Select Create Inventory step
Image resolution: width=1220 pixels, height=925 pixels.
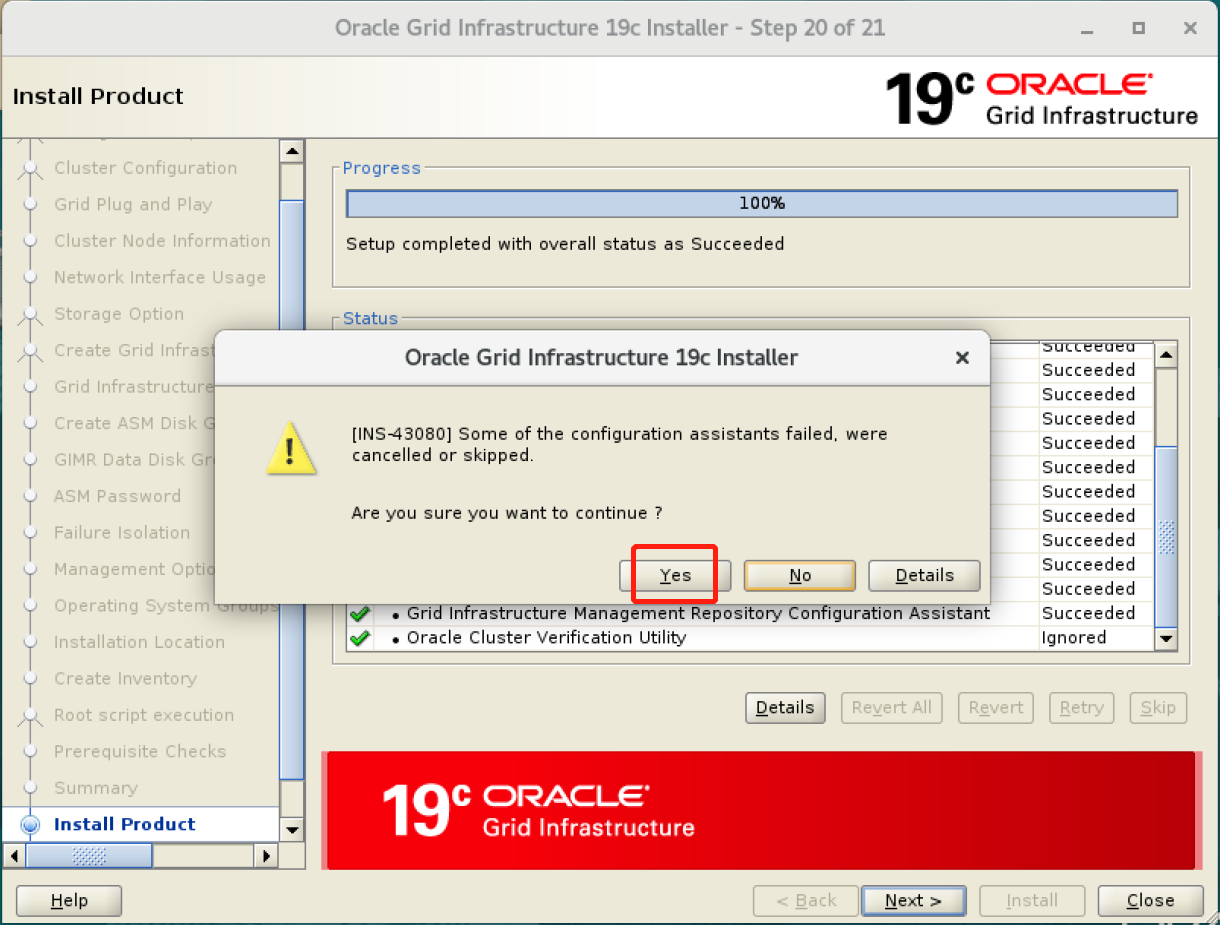pyautogui.click(x=125, y=678)
